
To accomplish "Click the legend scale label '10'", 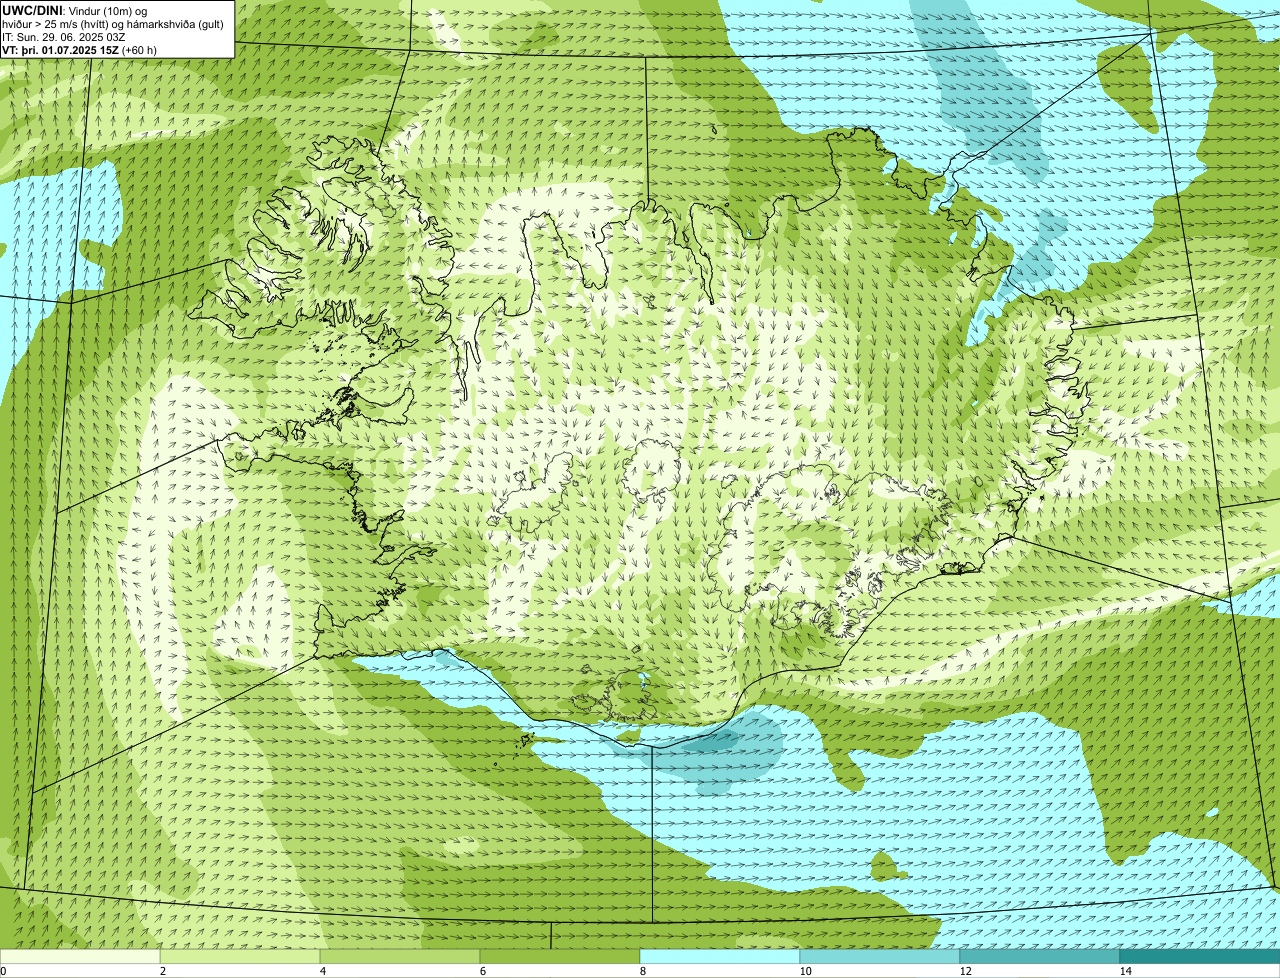I will [x=805, y=971].
